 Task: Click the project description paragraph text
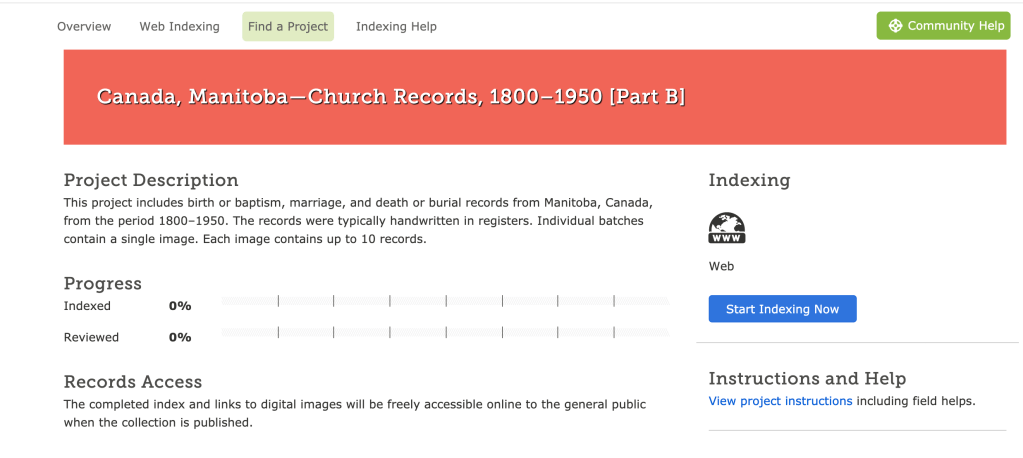[x=358, y=220]
